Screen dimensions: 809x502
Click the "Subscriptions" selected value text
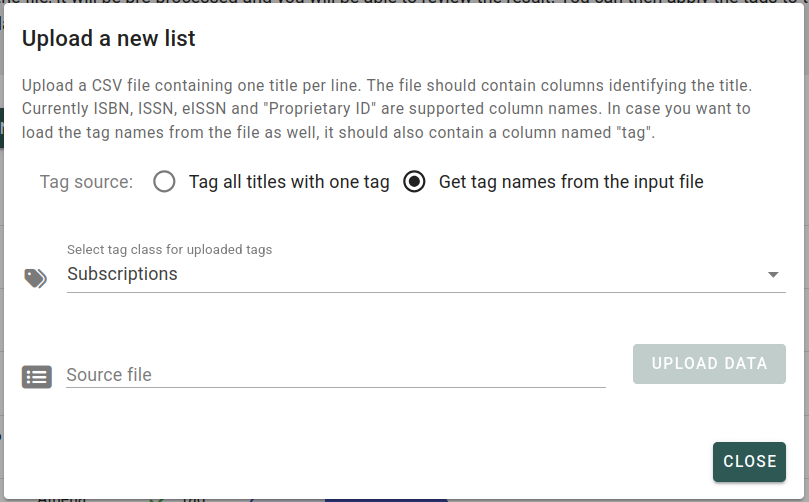(122, 274)
